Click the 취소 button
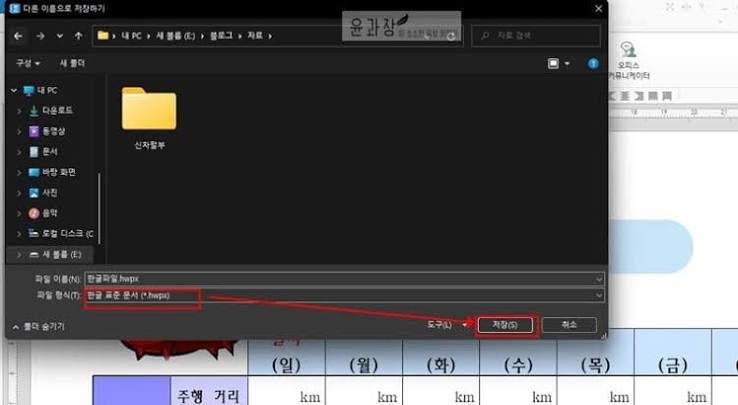This screenshot has height=405, width=738. click(569, 325)
